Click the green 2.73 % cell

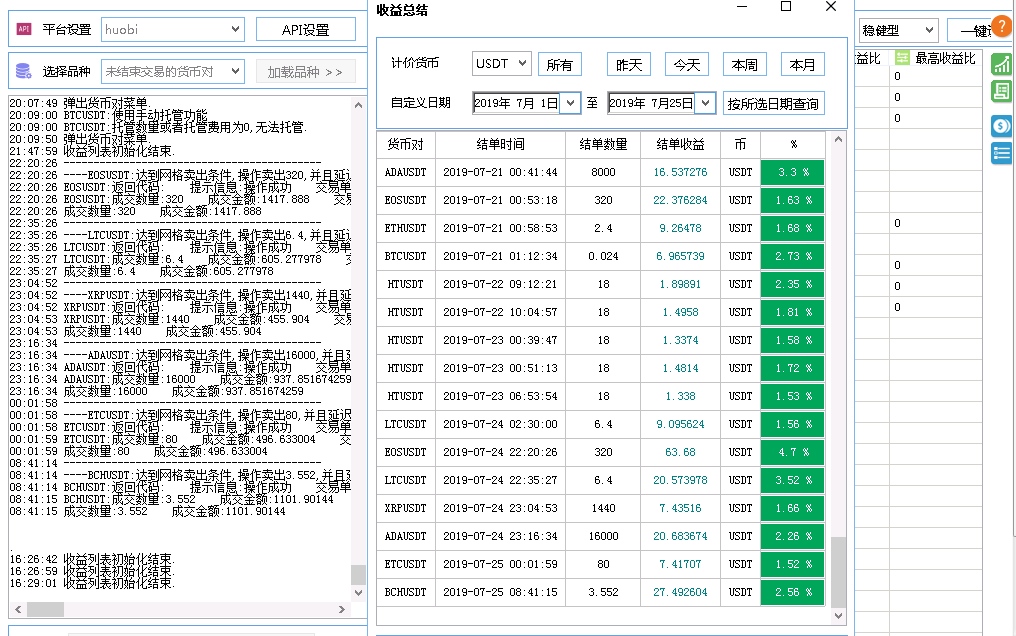point(793,256)
